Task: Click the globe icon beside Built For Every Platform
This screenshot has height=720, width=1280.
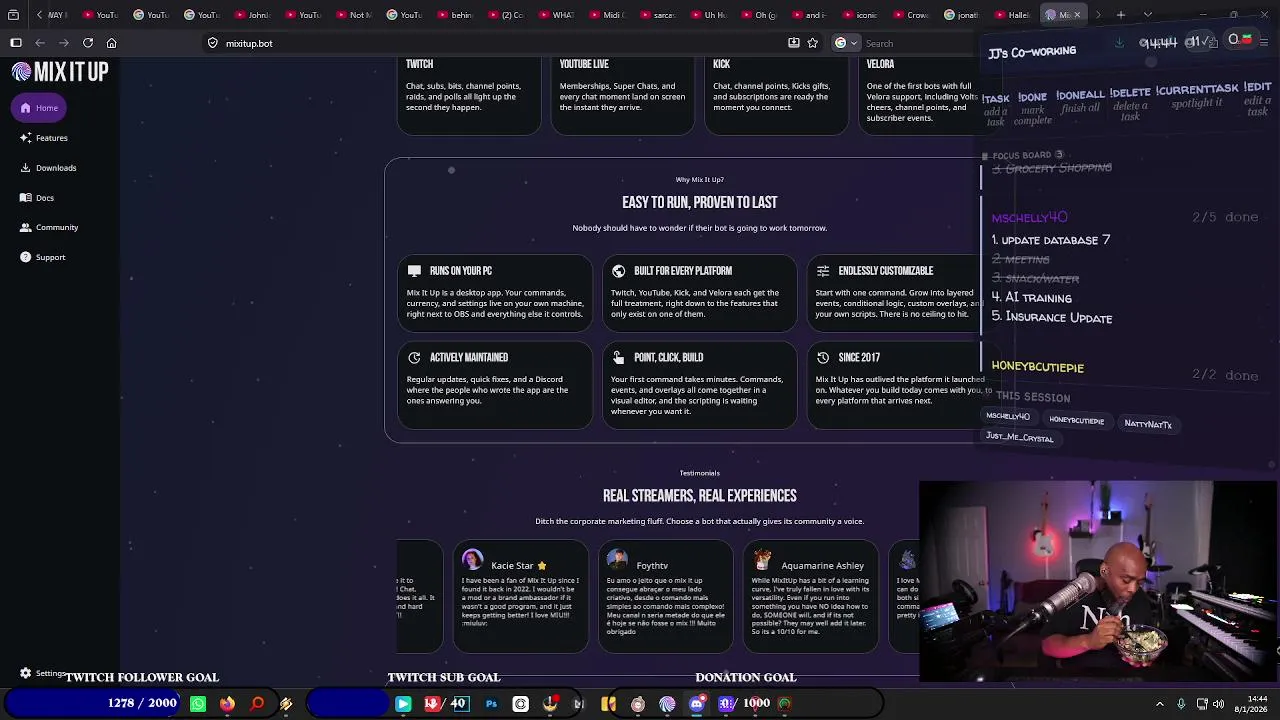Action: pyautogui.click(x=618, y=271)
